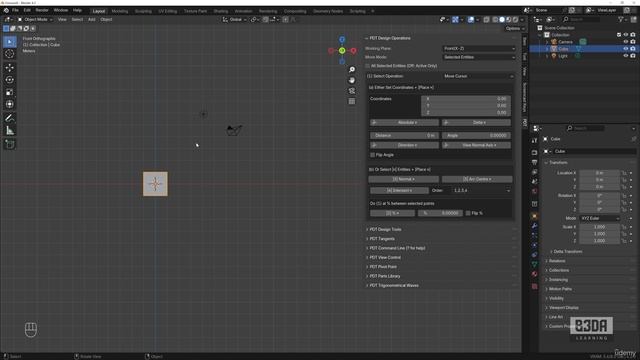The image size is (640, 360).
Task: Enable the Flip Angle checkbox
Action: tap(373, 155)
